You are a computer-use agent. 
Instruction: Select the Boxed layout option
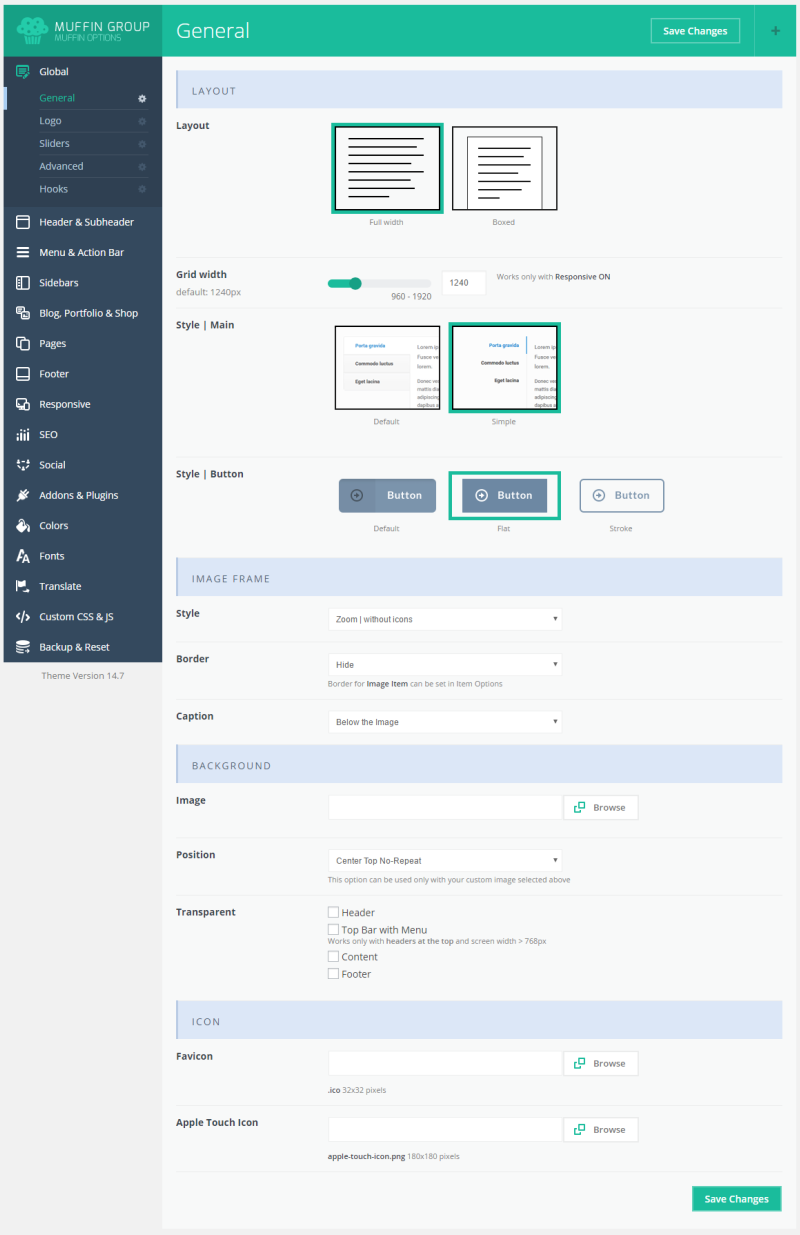coord(504,168)
